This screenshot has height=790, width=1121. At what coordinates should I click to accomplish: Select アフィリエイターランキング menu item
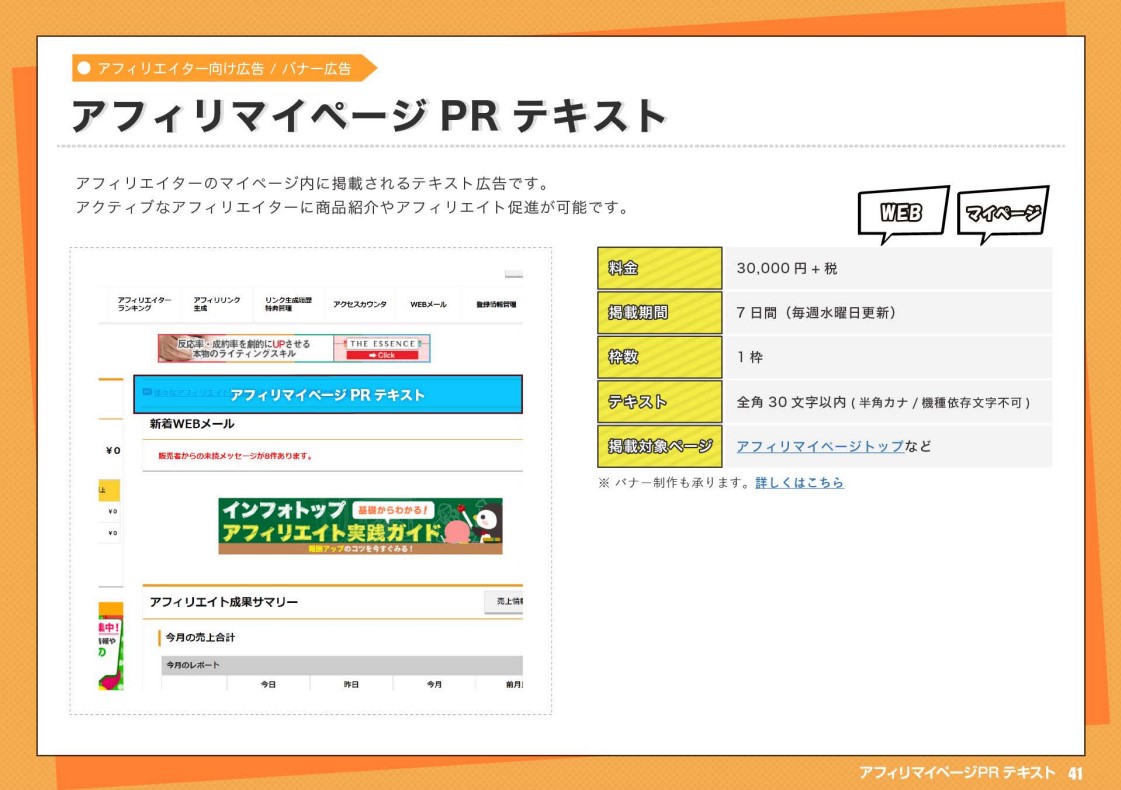tap(144, 304)
